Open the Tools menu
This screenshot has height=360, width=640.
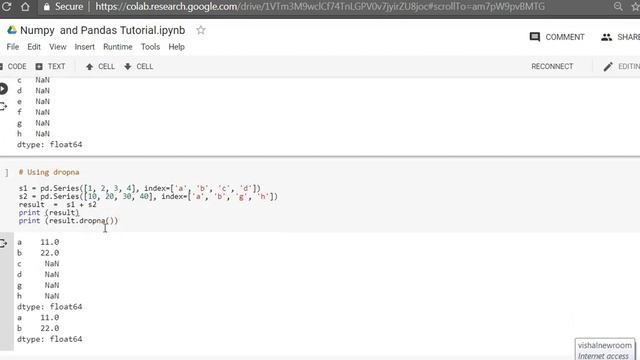pos(150,47)
